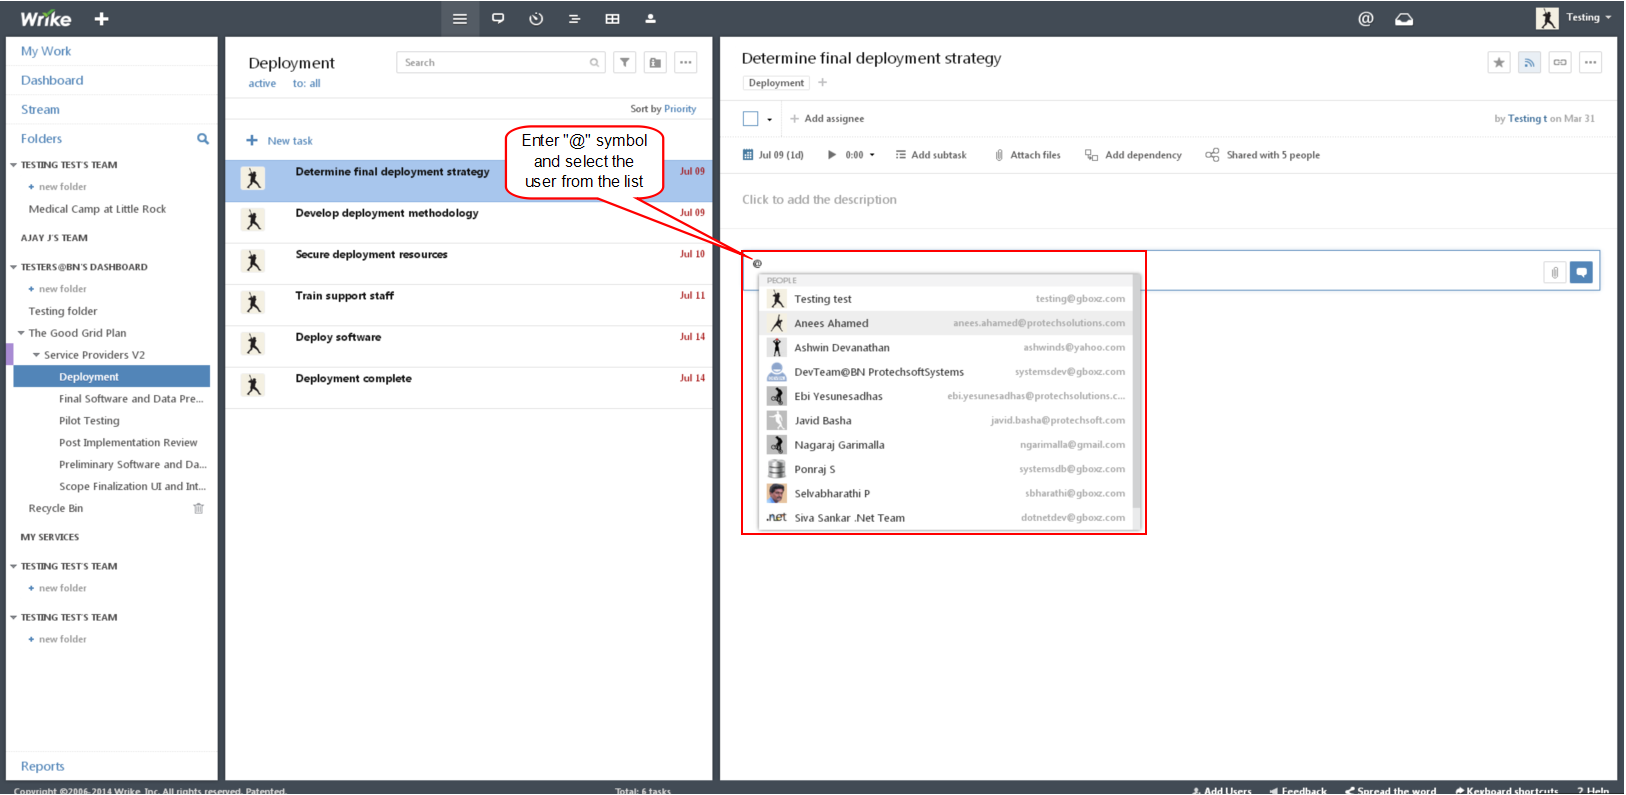1626x795 pixels.
Task: Open the more options dots in Deployment list header
Action: pos(686,62)
